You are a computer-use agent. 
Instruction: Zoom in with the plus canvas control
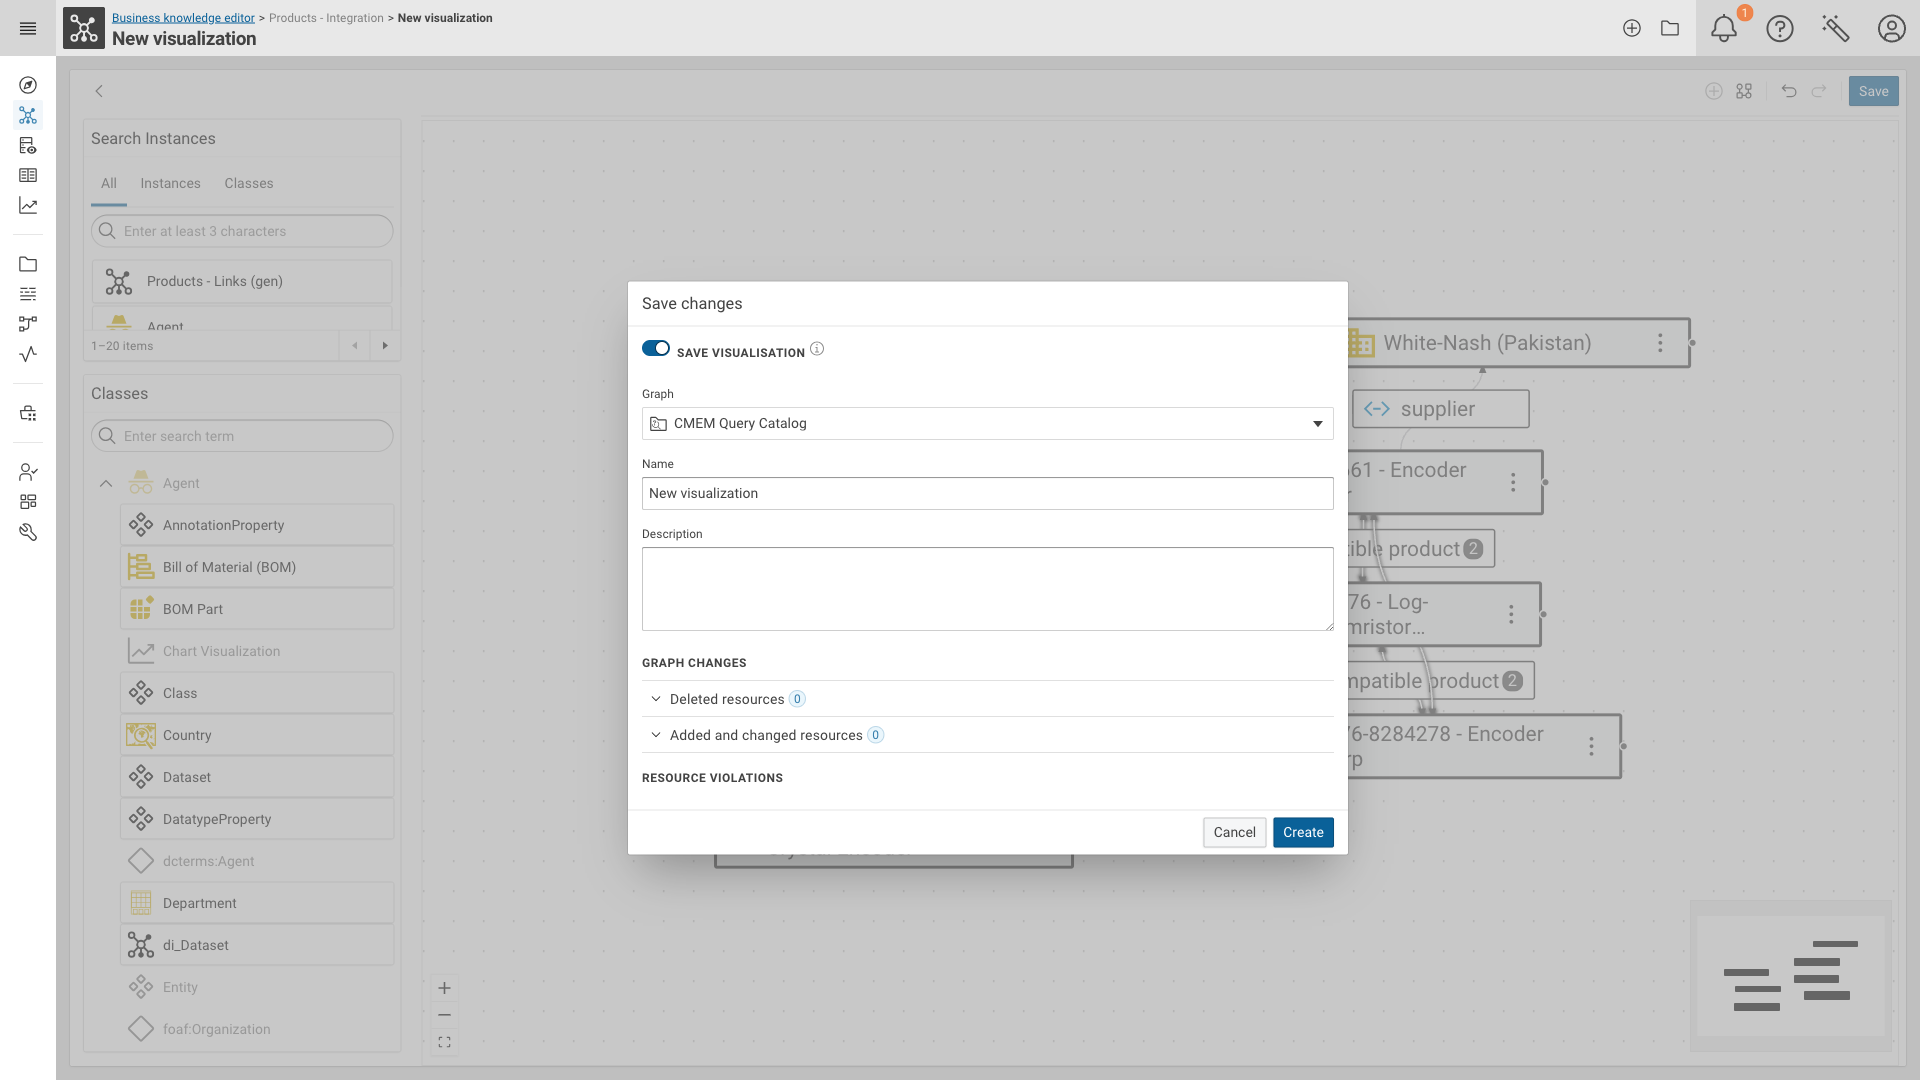(445, 988)
